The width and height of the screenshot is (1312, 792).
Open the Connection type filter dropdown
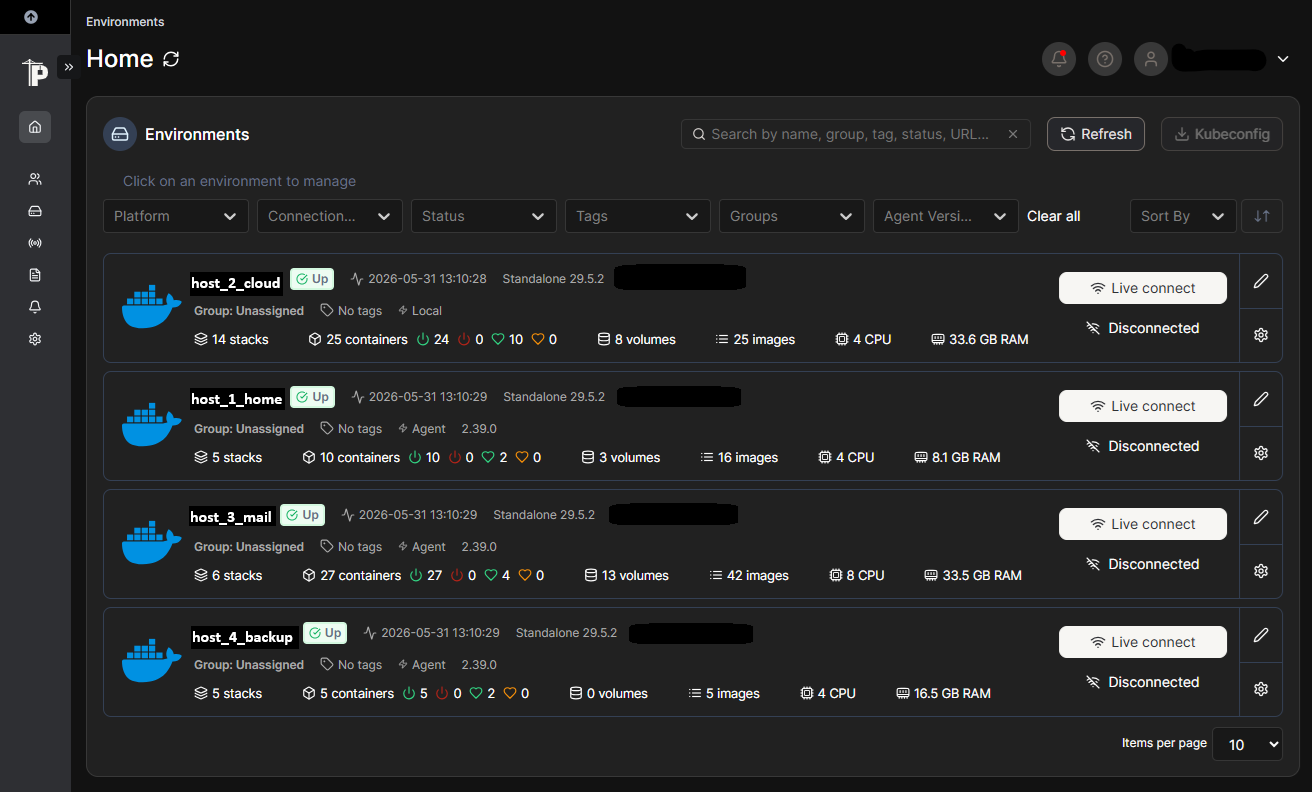[330, 216]
